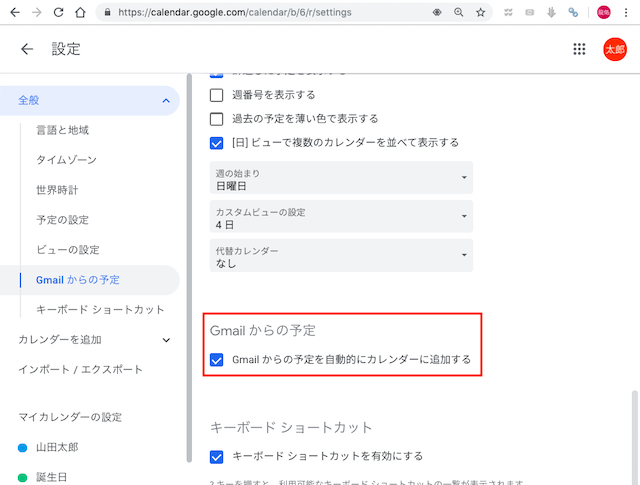Open the Chrome three-dot menu
640x485 pixels.
(626, 12)
